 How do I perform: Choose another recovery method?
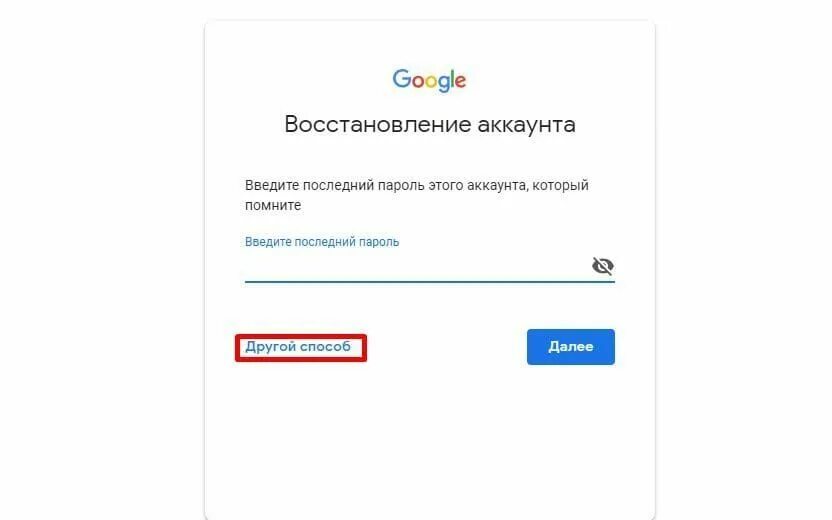298,346
